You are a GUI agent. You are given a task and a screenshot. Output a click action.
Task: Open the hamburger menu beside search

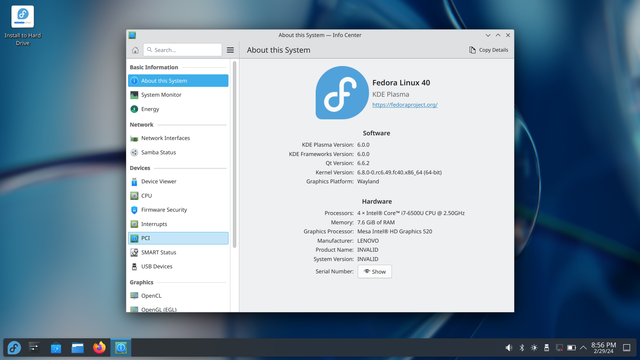tap(230, 50)
